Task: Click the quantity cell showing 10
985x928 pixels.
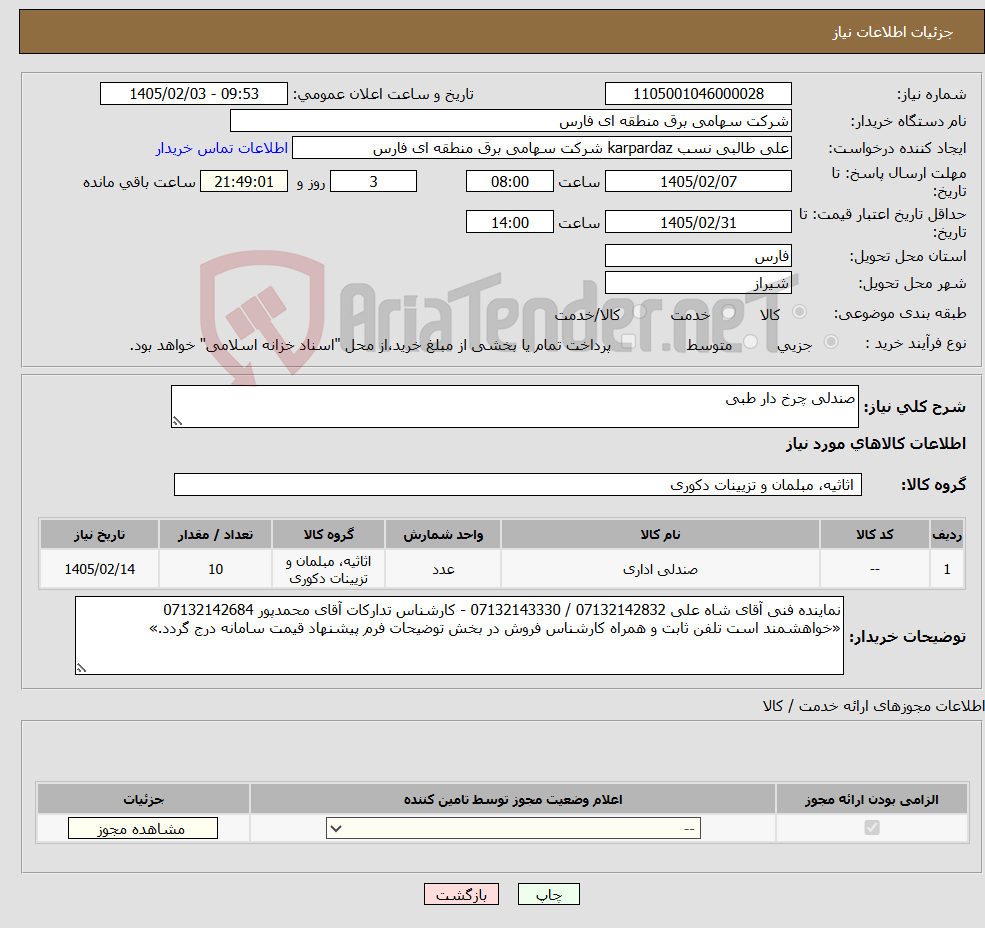Action: pos(215,569)
